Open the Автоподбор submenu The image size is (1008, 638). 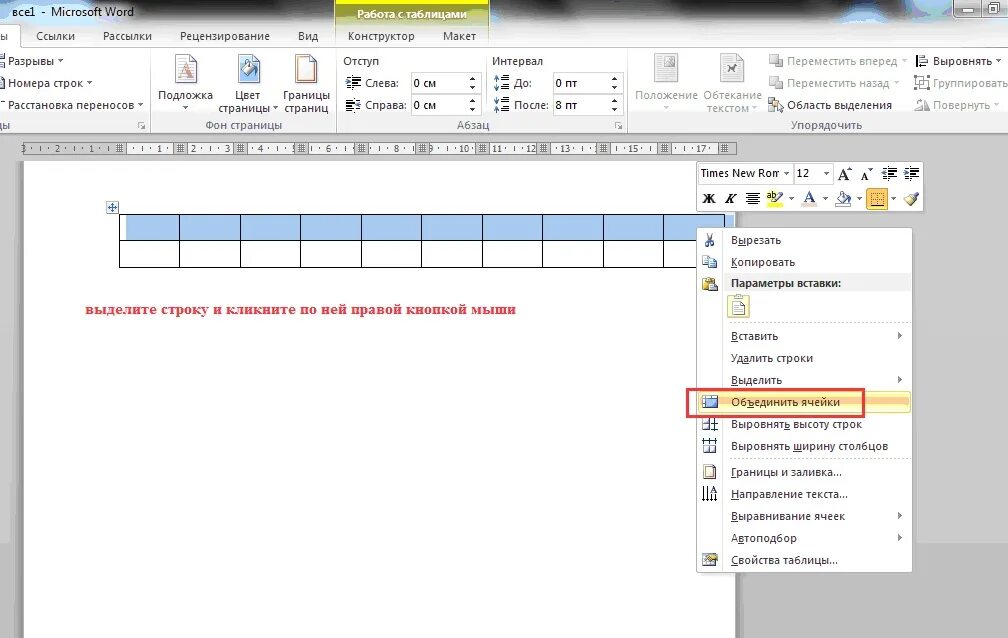(805, 538)
